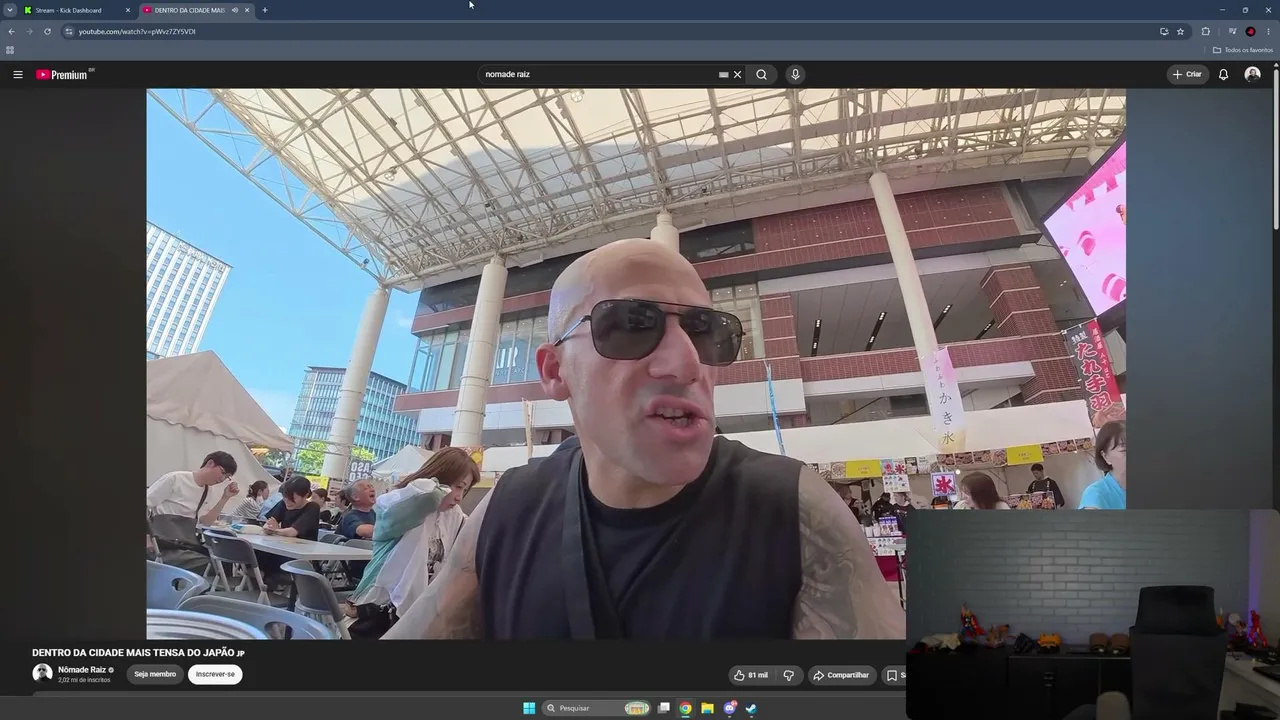The image size is (1280, 720).
Task: Open the apps grid in bookmarks bar
Action: (10, 50)
